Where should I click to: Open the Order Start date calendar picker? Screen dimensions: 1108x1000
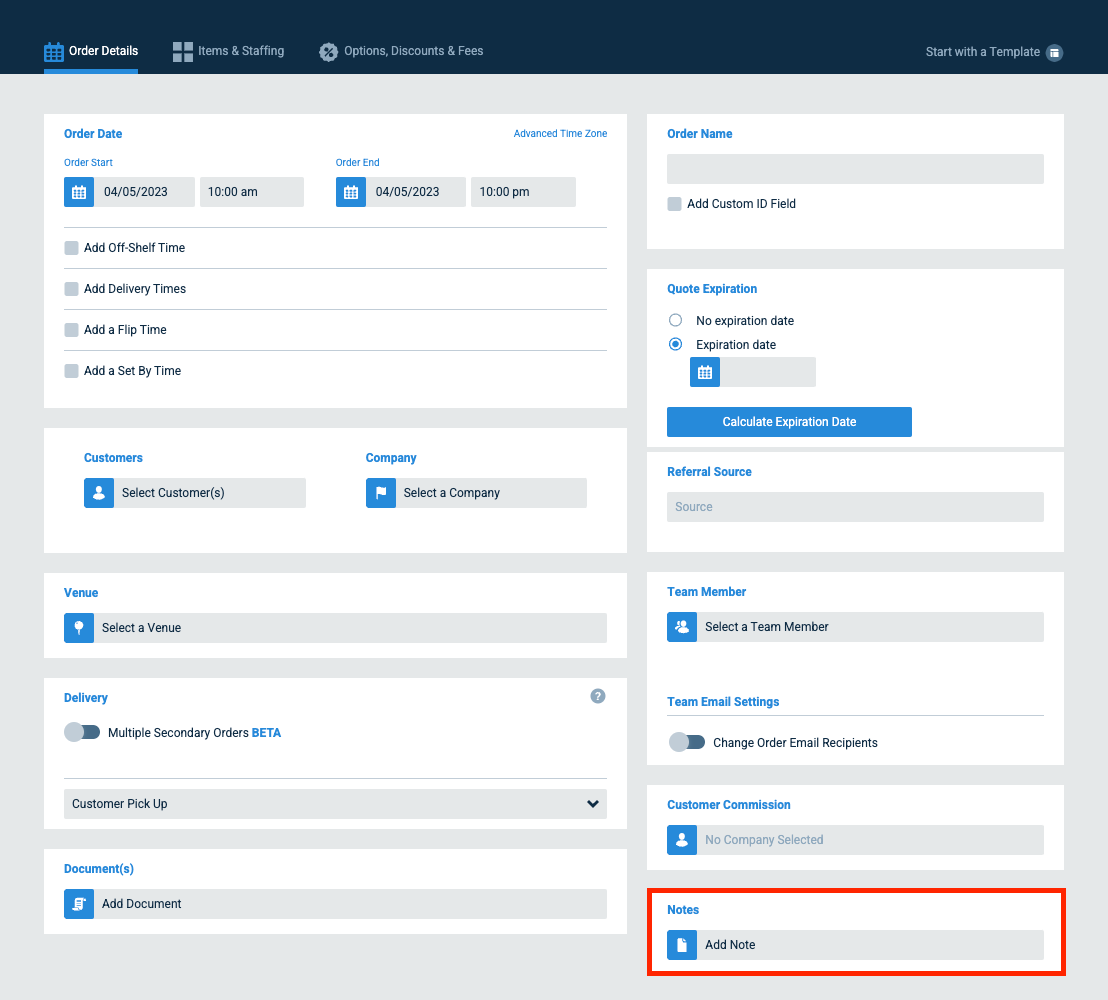[x=79, y=191]
